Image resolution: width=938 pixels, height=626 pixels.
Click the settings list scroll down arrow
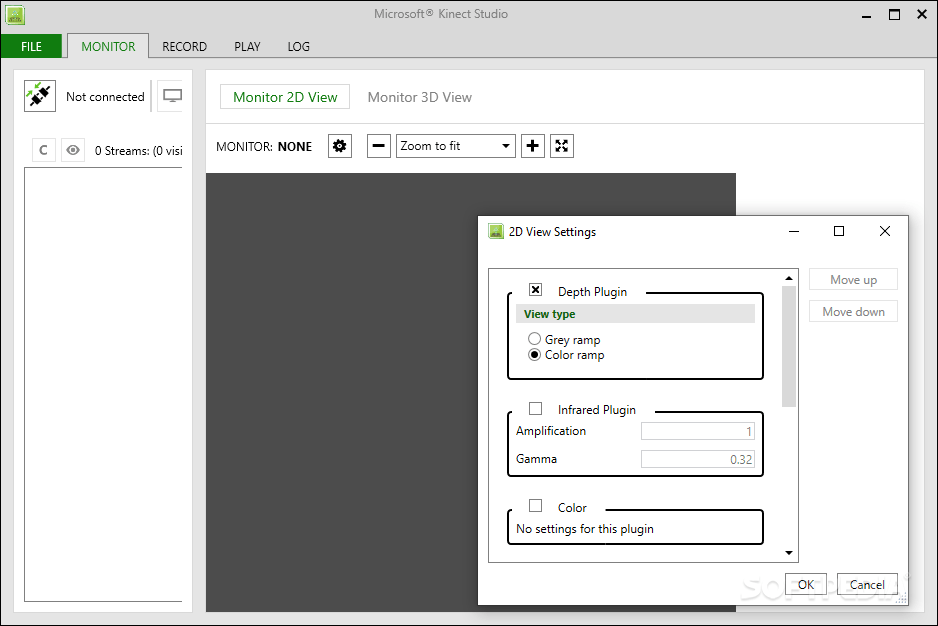point(789,553)
